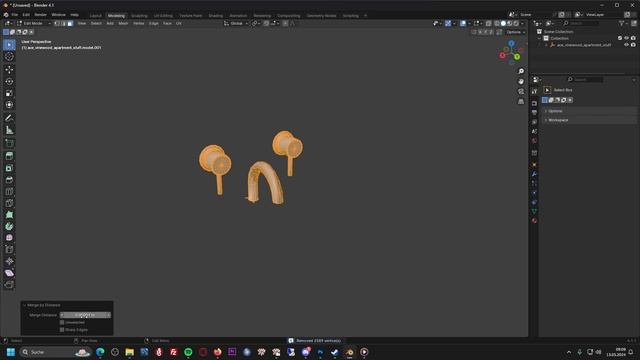
Task: Select the Inset Faces tool
Action: (x=9, y=168)
